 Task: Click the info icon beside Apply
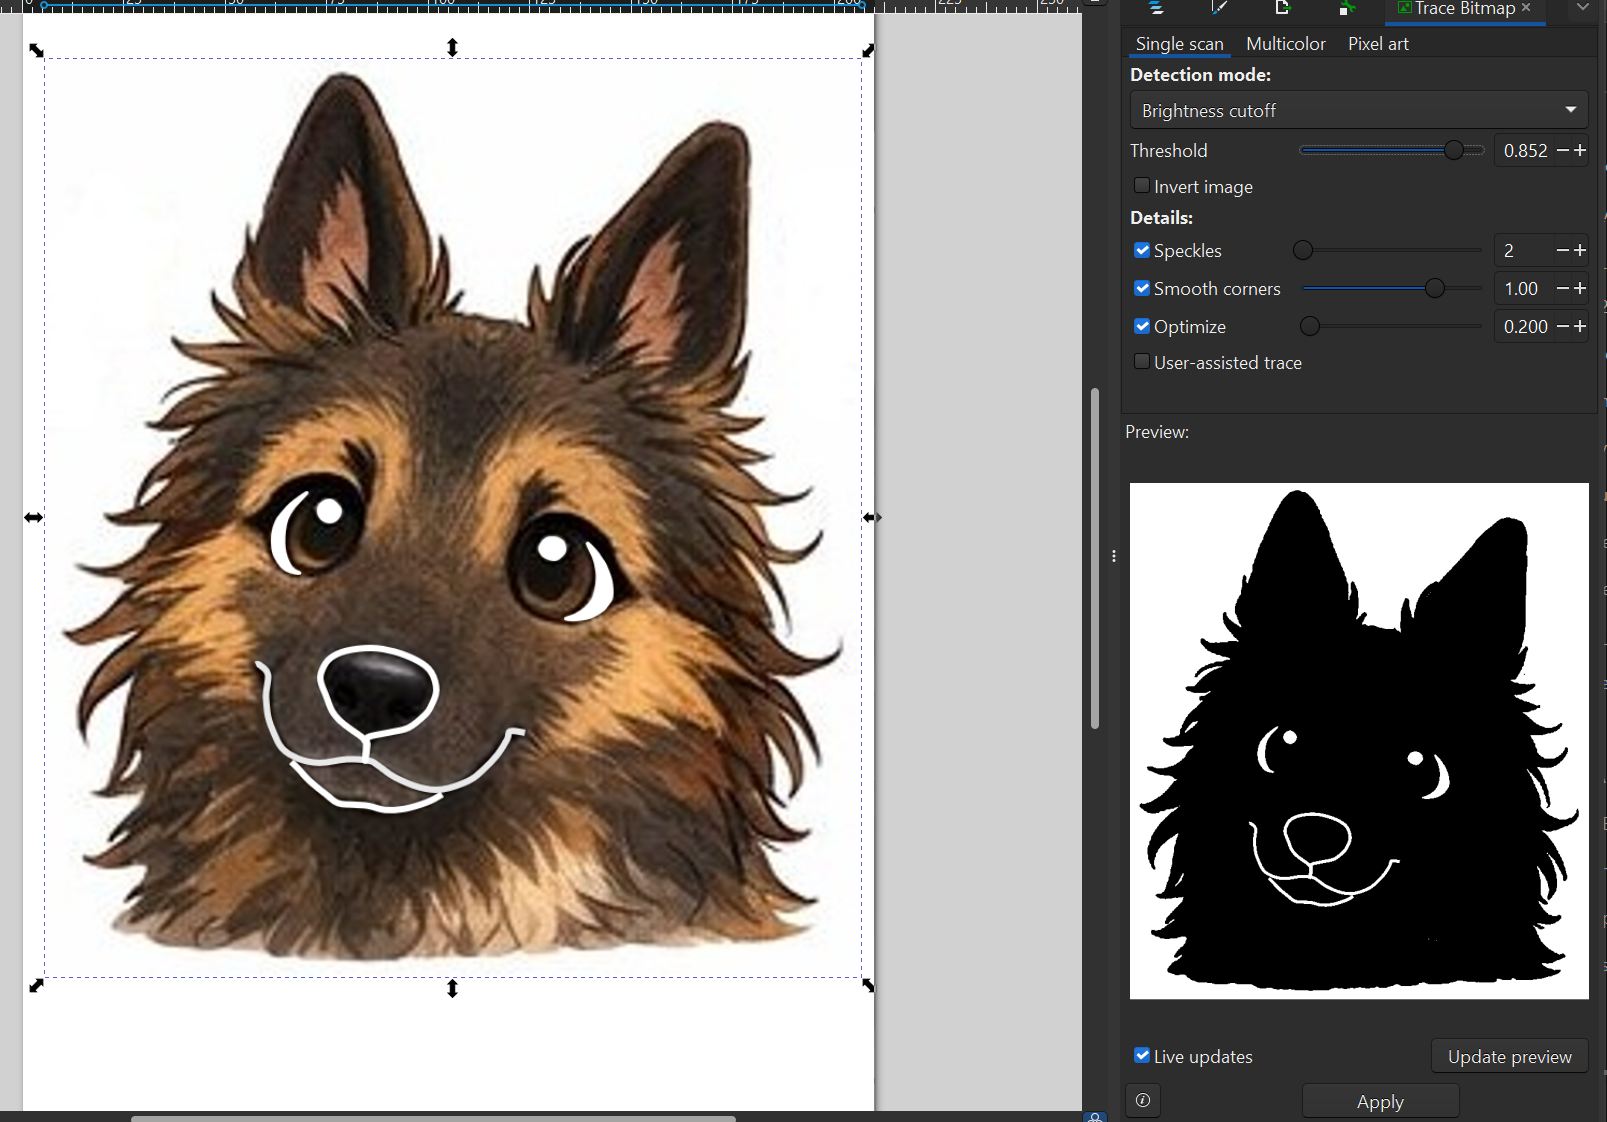(x=1143, y=1100)
